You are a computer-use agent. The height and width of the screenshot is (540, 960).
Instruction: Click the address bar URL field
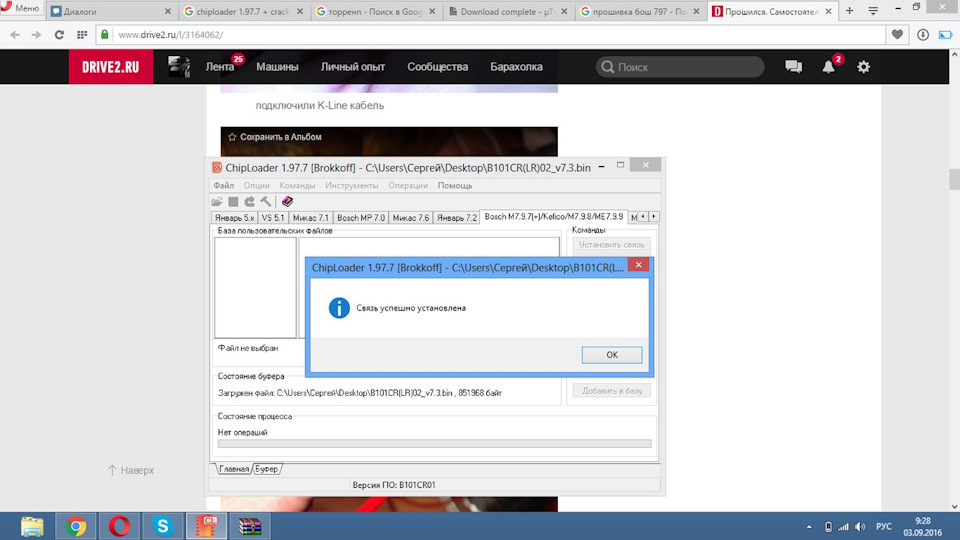490,35
